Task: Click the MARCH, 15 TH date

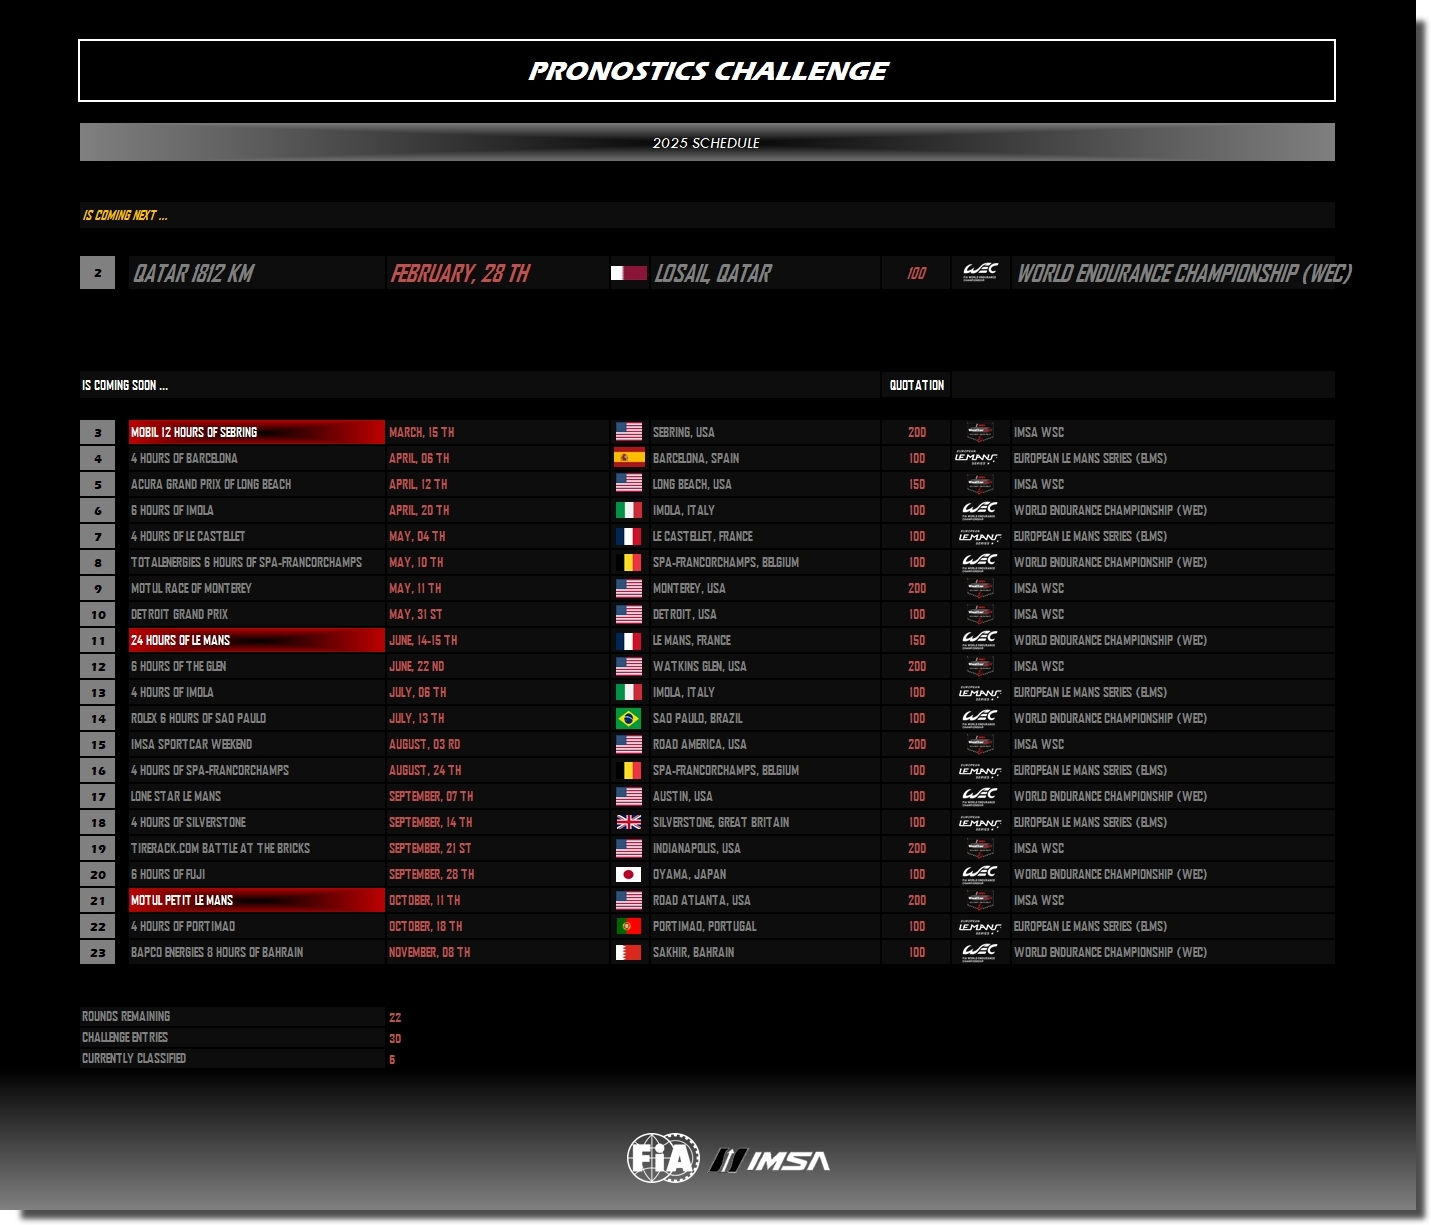Action: pos(422,432)
